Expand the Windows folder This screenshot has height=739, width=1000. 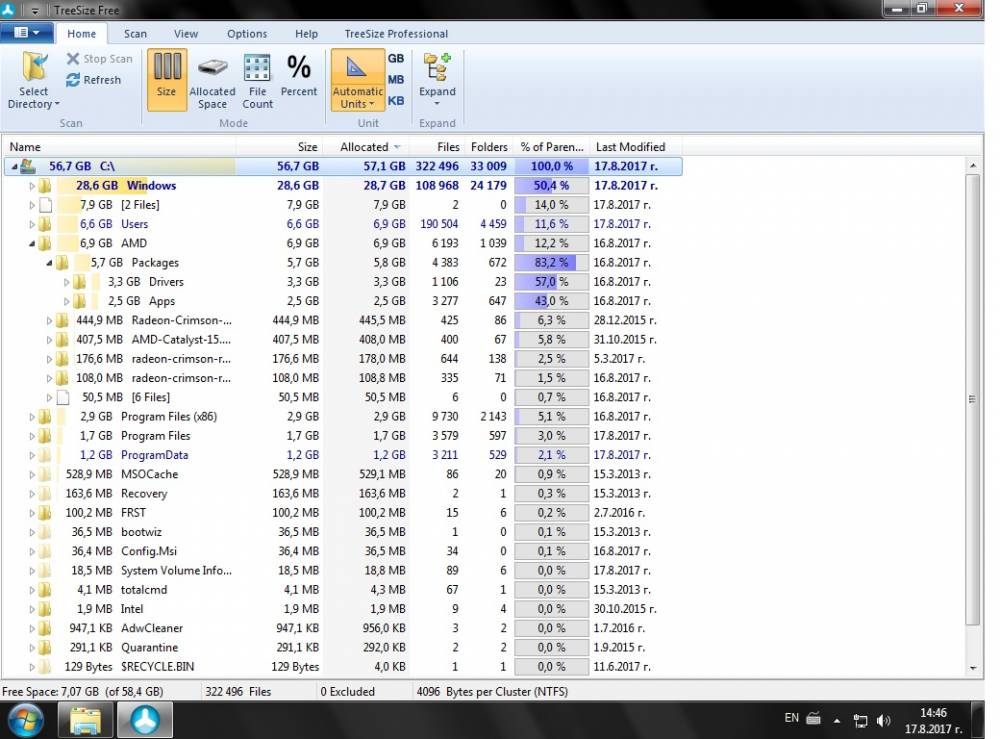(x=32, y=186)
